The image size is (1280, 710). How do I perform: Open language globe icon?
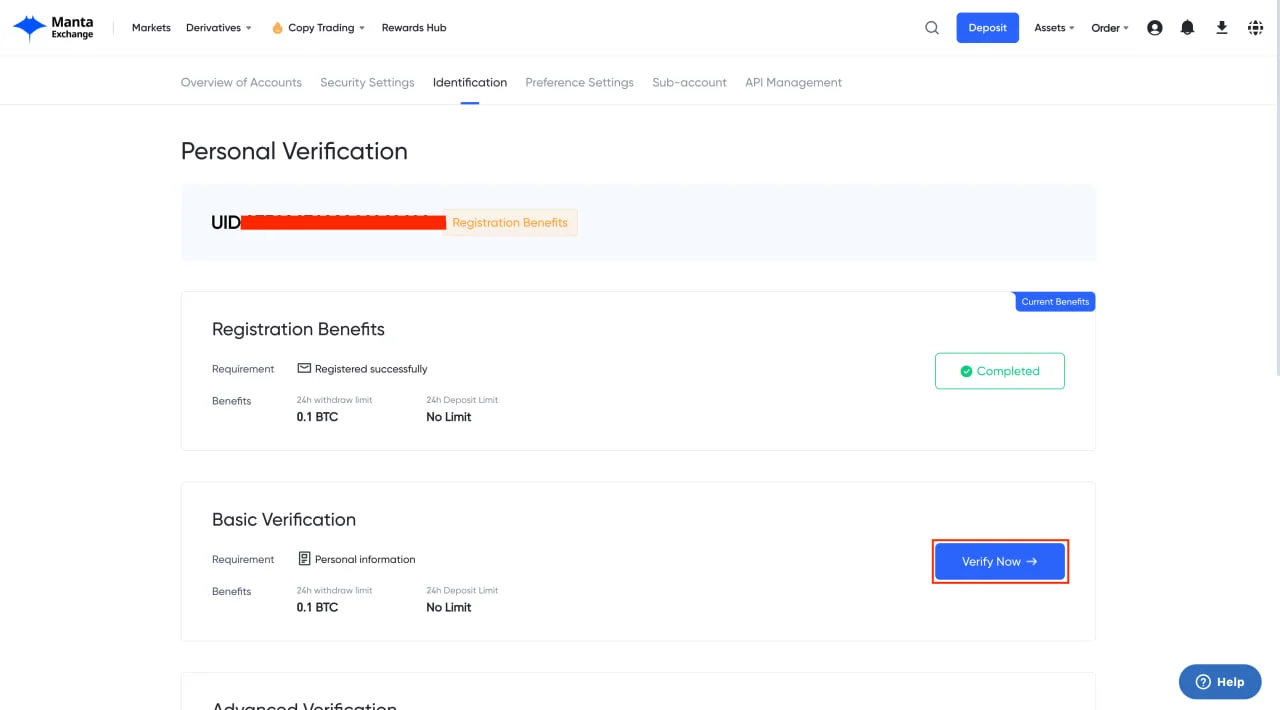[1255, 28]
